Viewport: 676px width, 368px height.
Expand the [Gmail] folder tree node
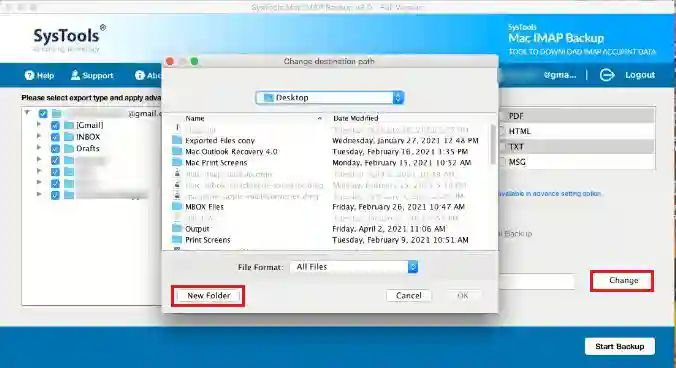point(39,125)
